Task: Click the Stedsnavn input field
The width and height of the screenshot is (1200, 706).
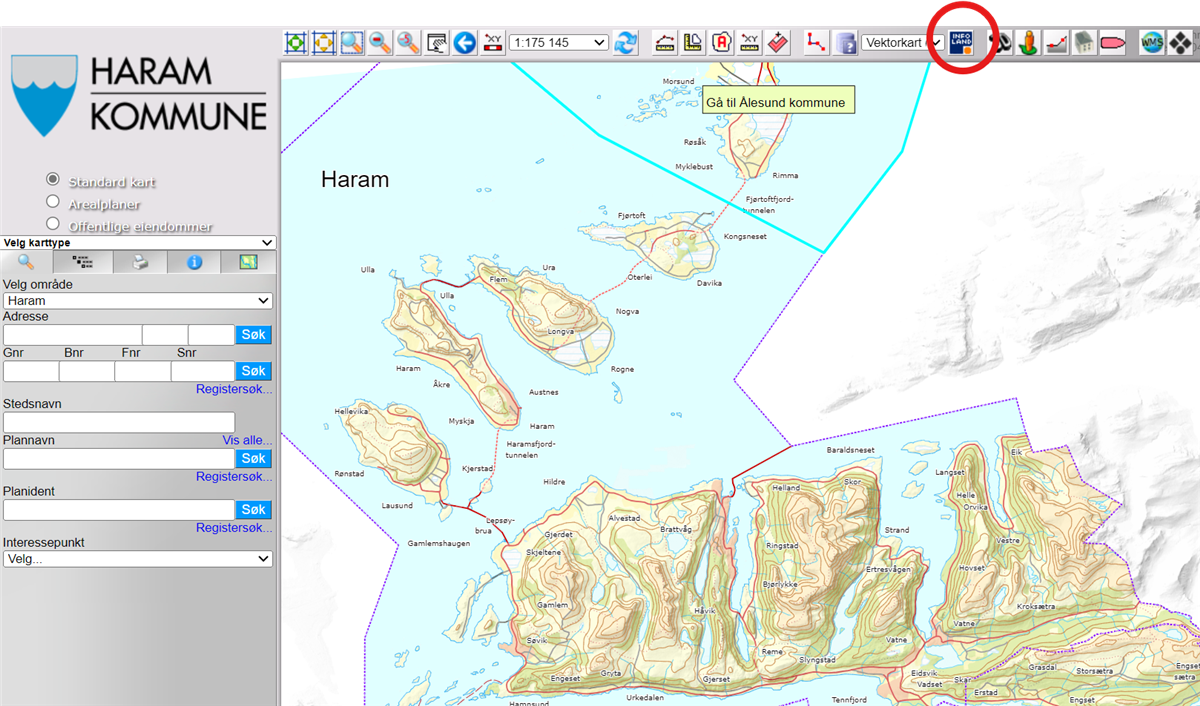Action: tap(119, 423)
